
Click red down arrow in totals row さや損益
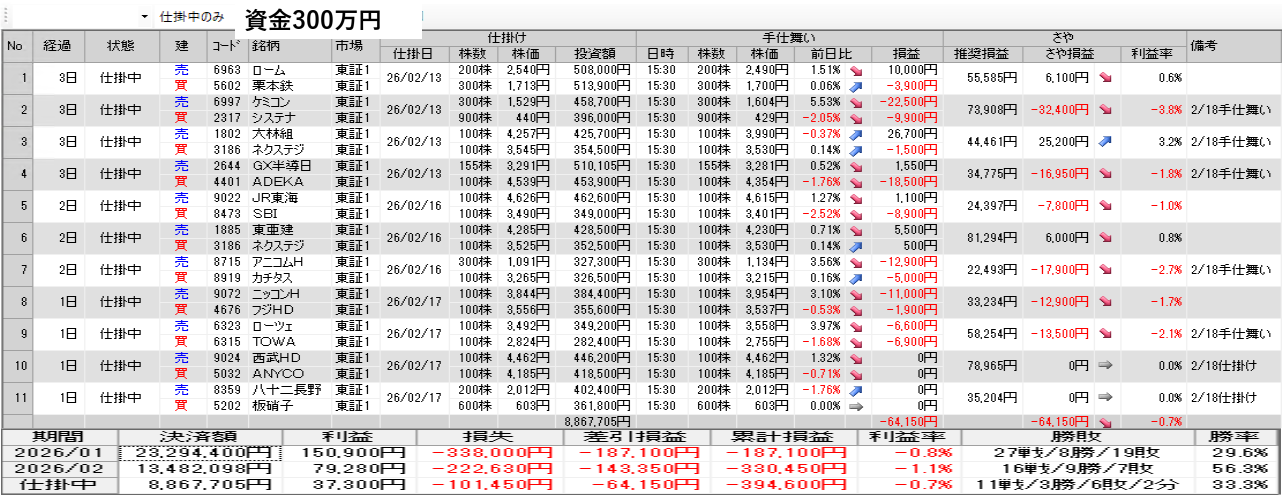pos(1106,422)
